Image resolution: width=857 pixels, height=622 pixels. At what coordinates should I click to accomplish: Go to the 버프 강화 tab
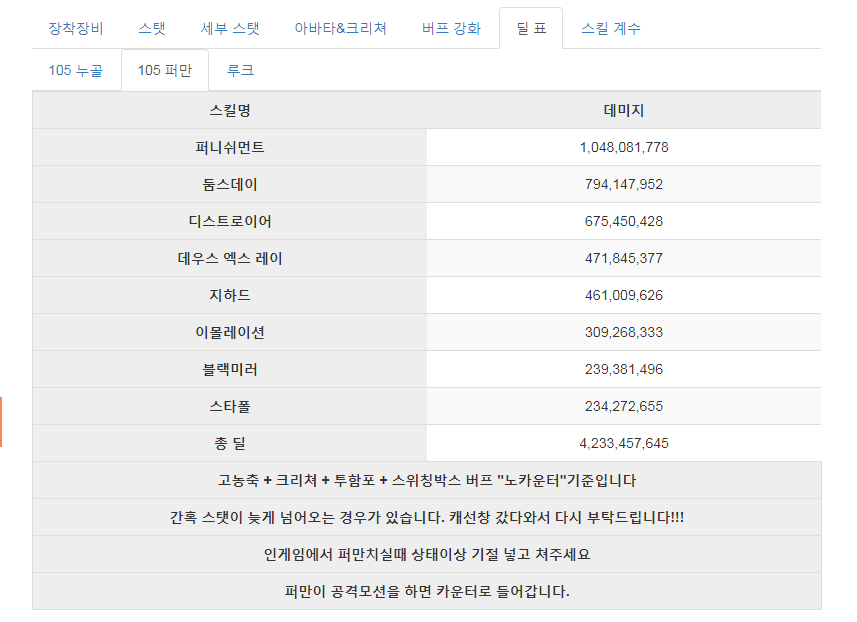coord(451,28)
